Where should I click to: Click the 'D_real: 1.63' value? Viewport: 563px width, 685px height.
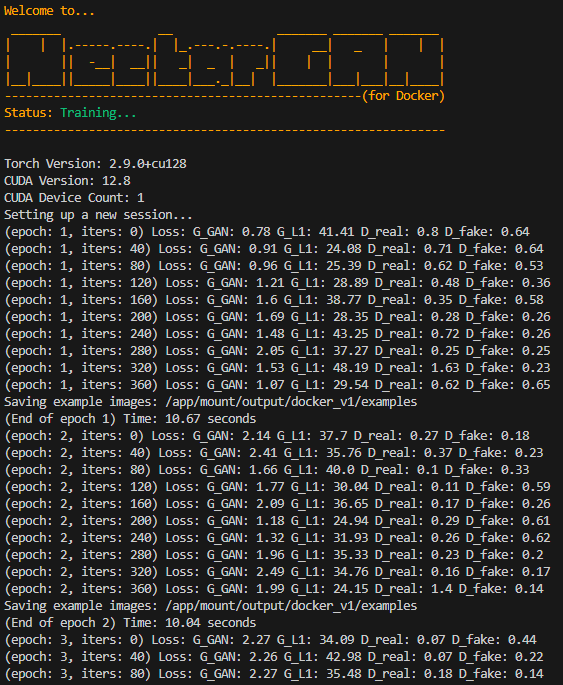click(417, 368)
